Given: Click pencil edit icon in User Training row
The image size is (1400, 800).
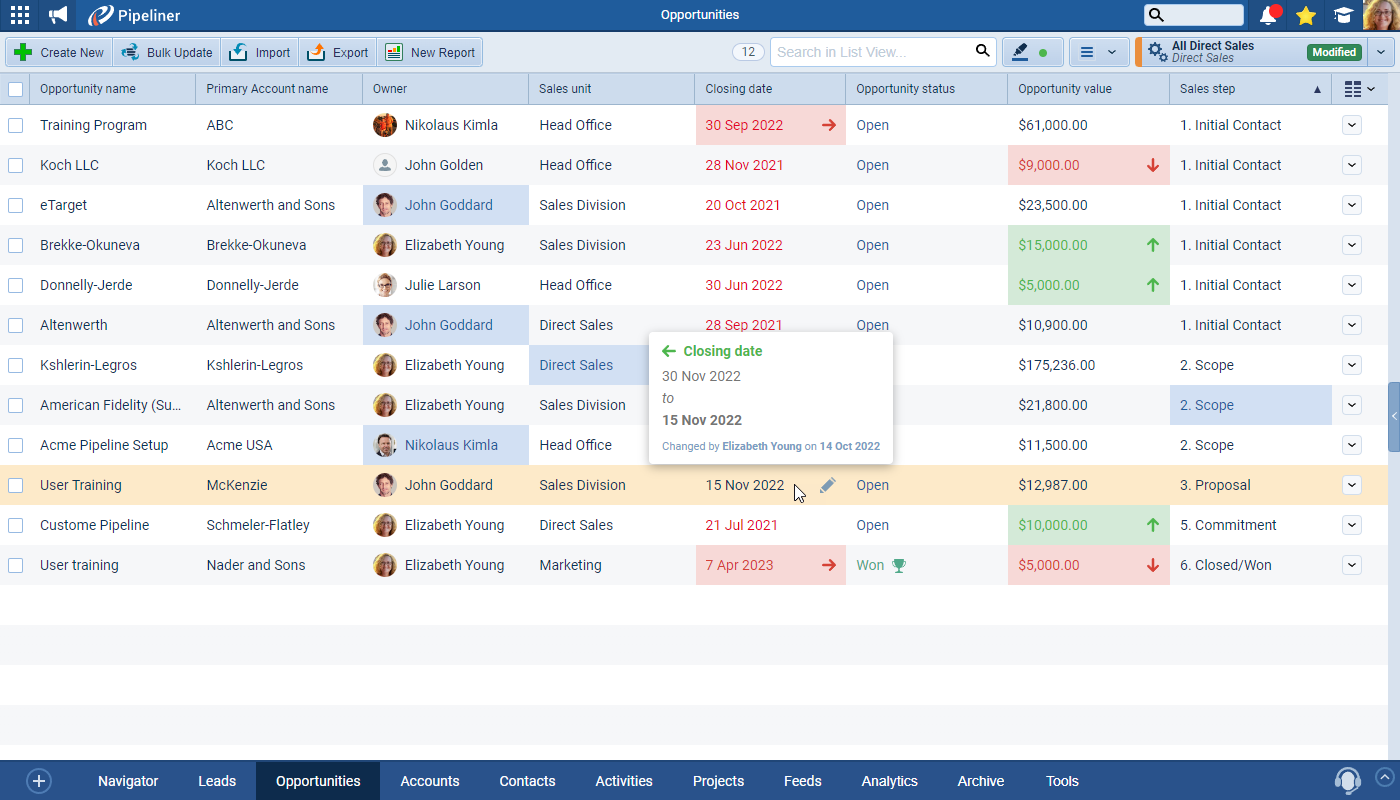Looking at the screenshot, I should coord(827,485).
